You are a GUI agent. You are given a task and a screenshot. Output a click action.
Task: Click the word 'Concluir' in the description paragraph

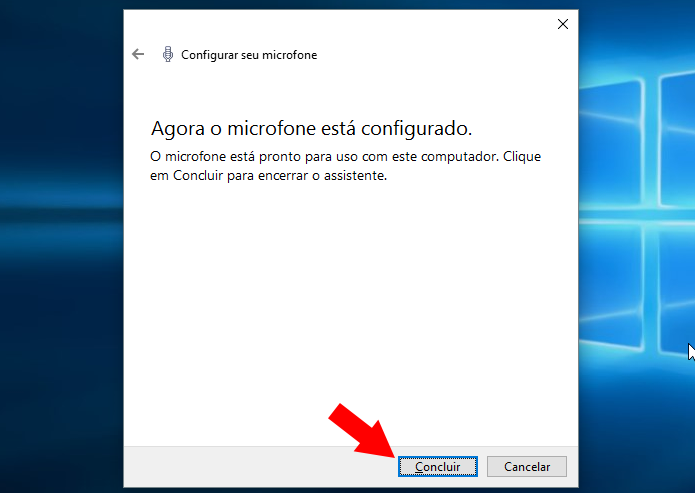(x=198, y=176)
